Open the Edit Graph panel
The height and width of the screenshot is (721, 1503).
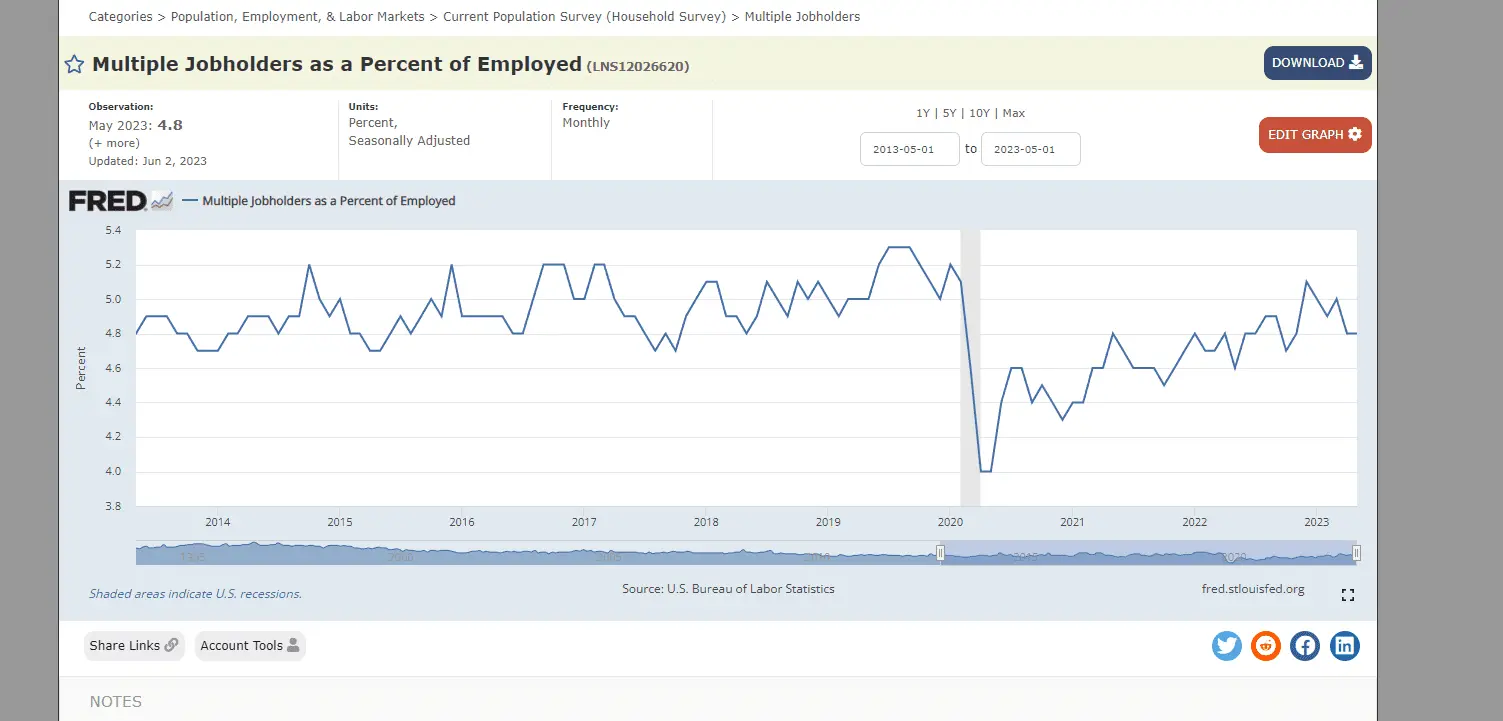pyautogui.click(x=1314, y=135)
